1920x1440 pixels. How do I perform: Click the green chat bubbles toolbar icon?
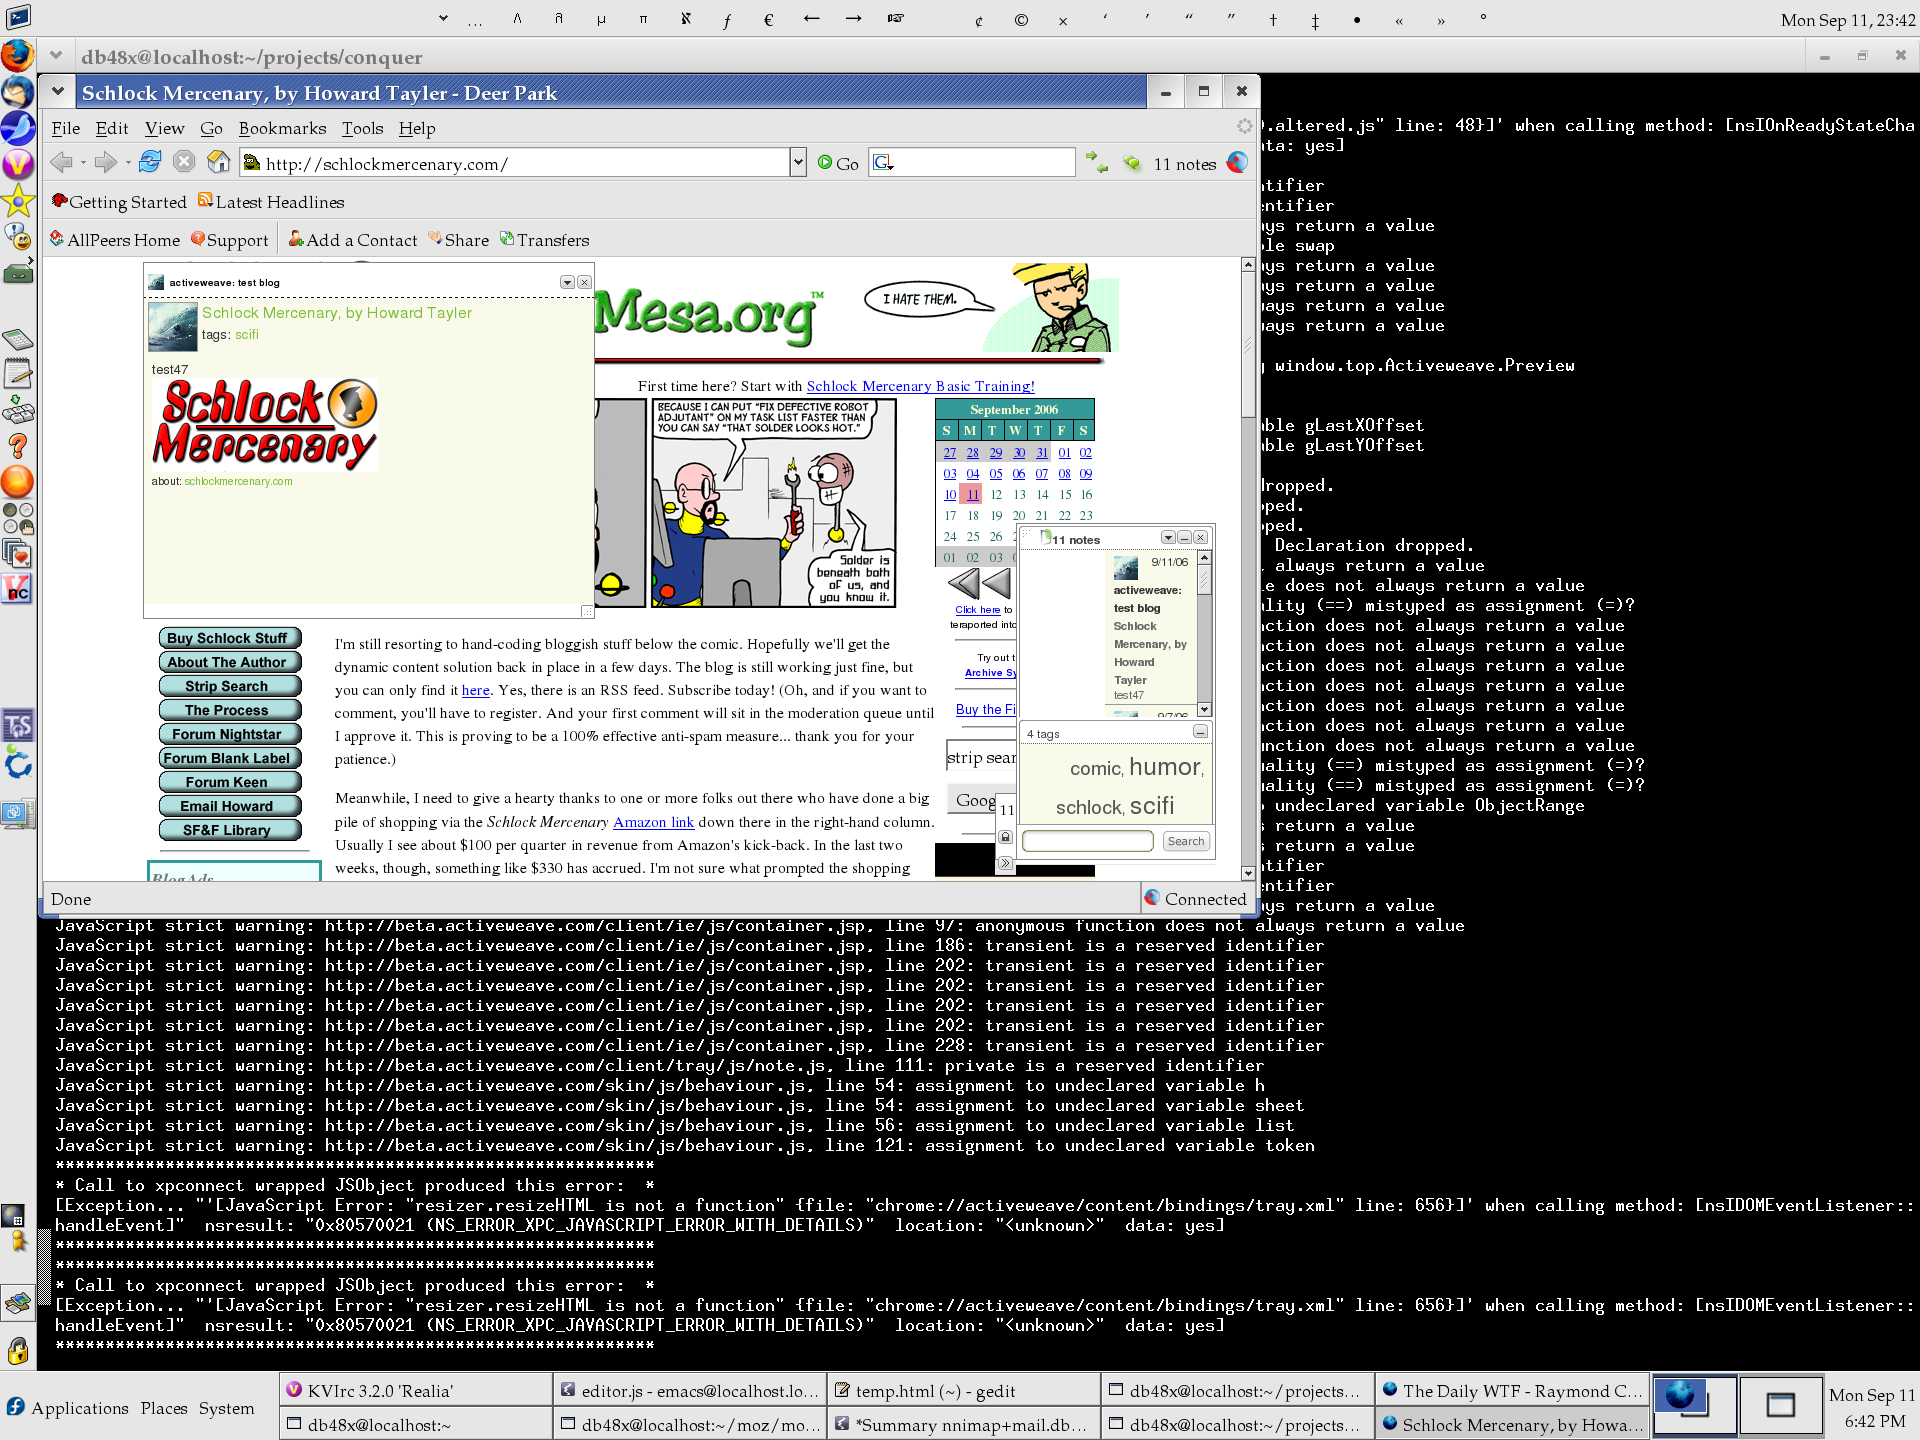[x=1132, y=163]
